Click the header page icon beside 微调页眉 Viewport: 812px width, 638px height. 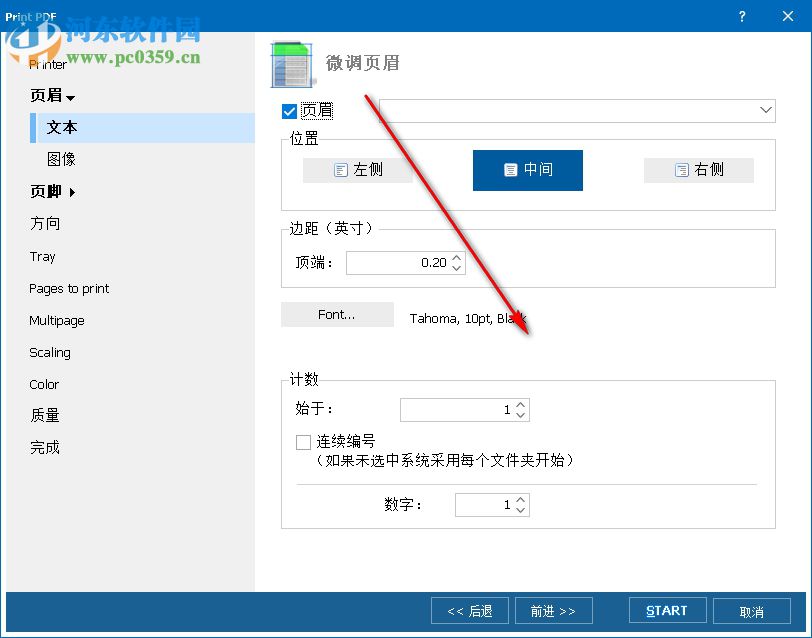pos(291,63)
